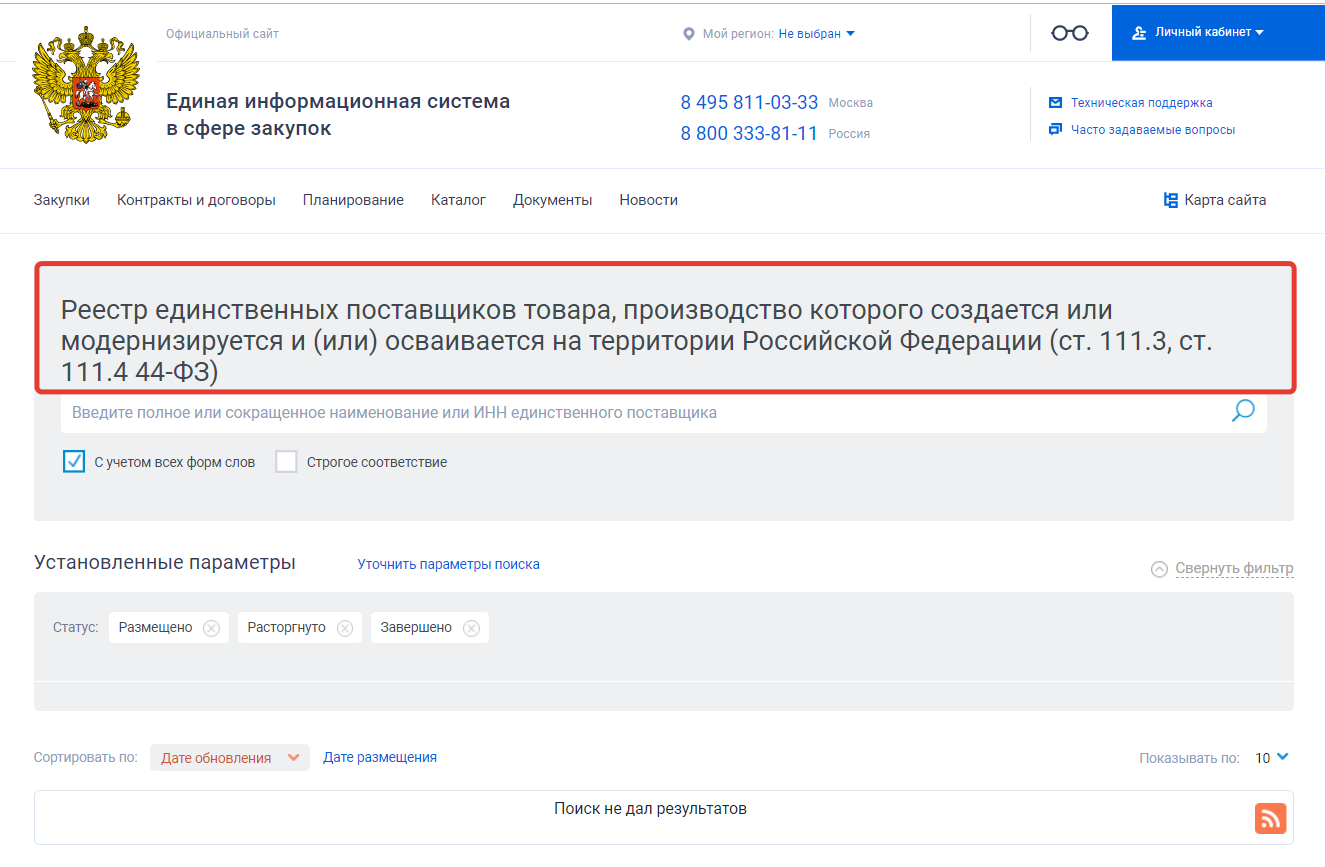The image size is (1325, 867).
Task: Open Техническая поддержка link
Action: pyautogui.click(x=1141, y=103)
